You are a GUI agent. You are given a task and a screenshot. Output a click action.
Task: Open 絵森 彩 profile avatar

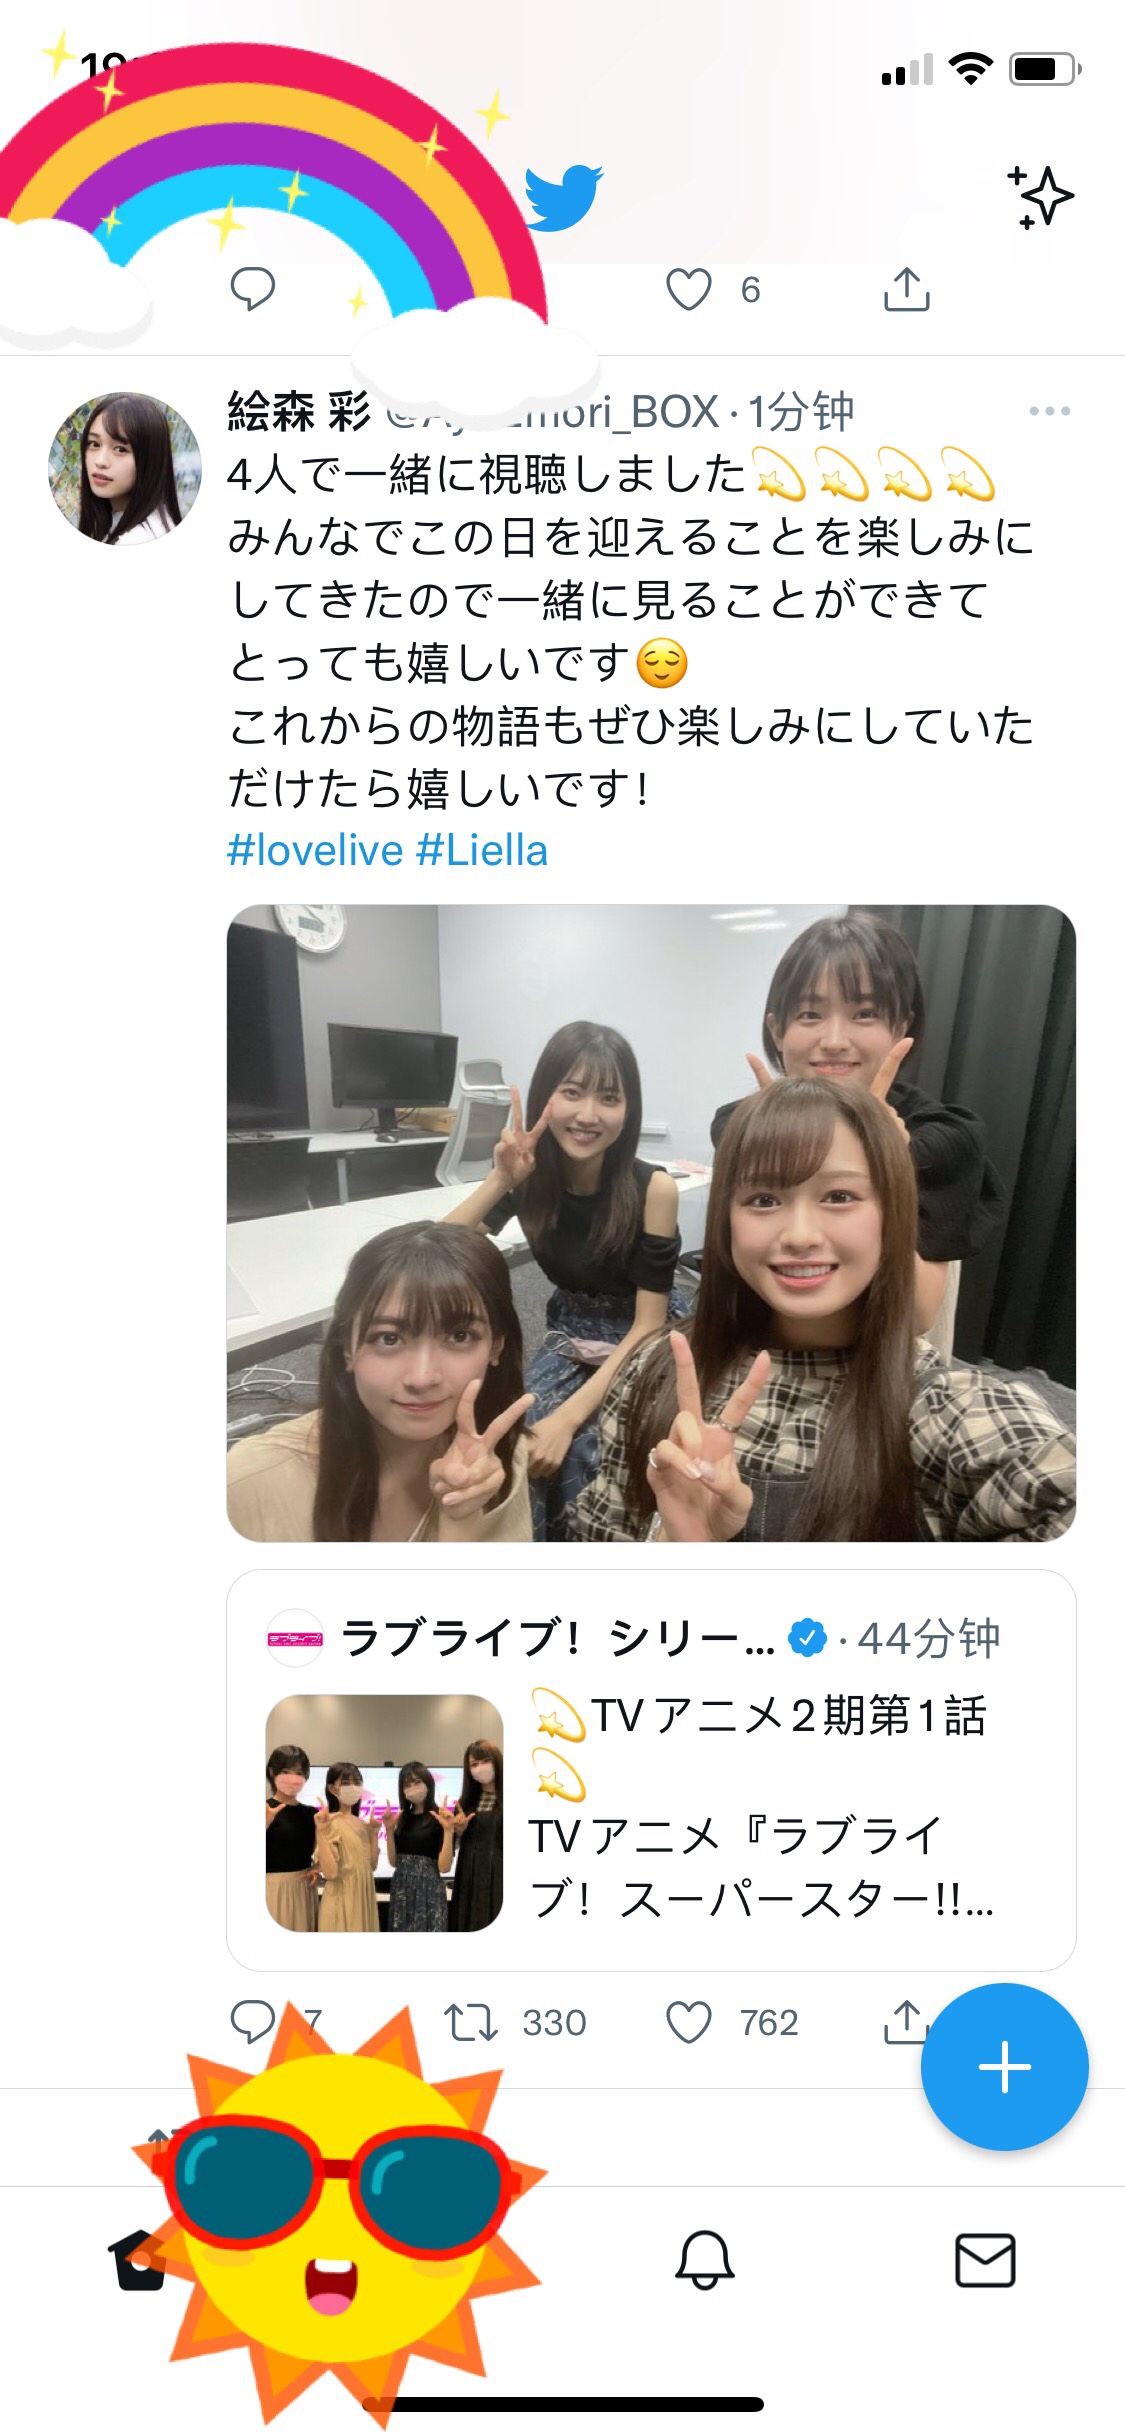(x=125, y=468)
